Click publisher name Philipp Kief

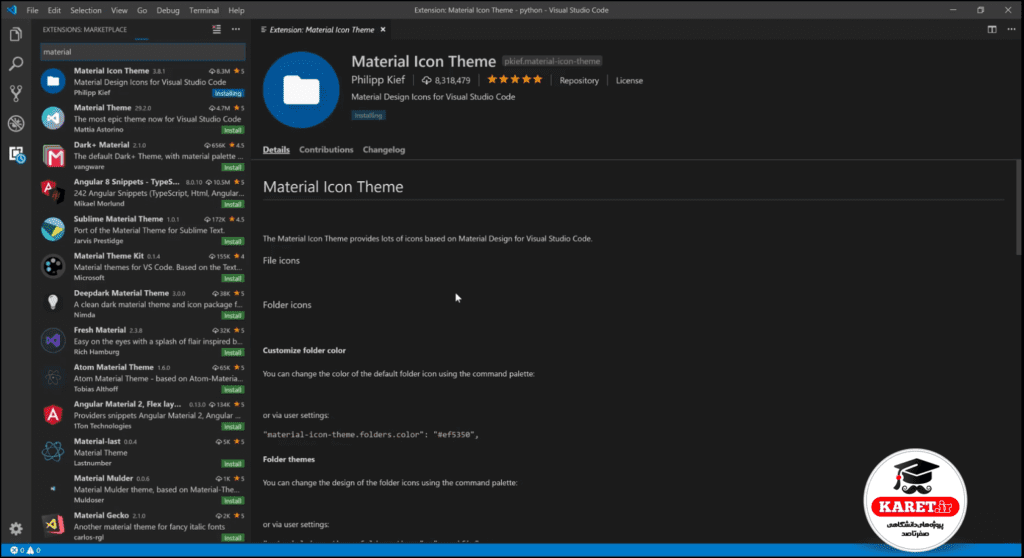click(378, 80)
